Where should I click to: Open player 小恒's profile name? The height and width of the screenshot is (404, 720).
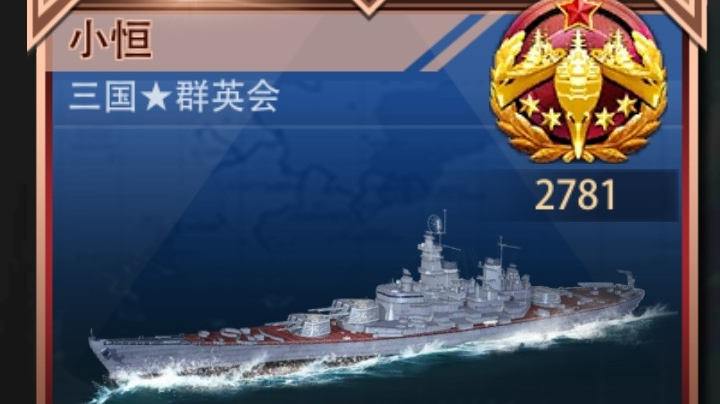pos(111,40)
